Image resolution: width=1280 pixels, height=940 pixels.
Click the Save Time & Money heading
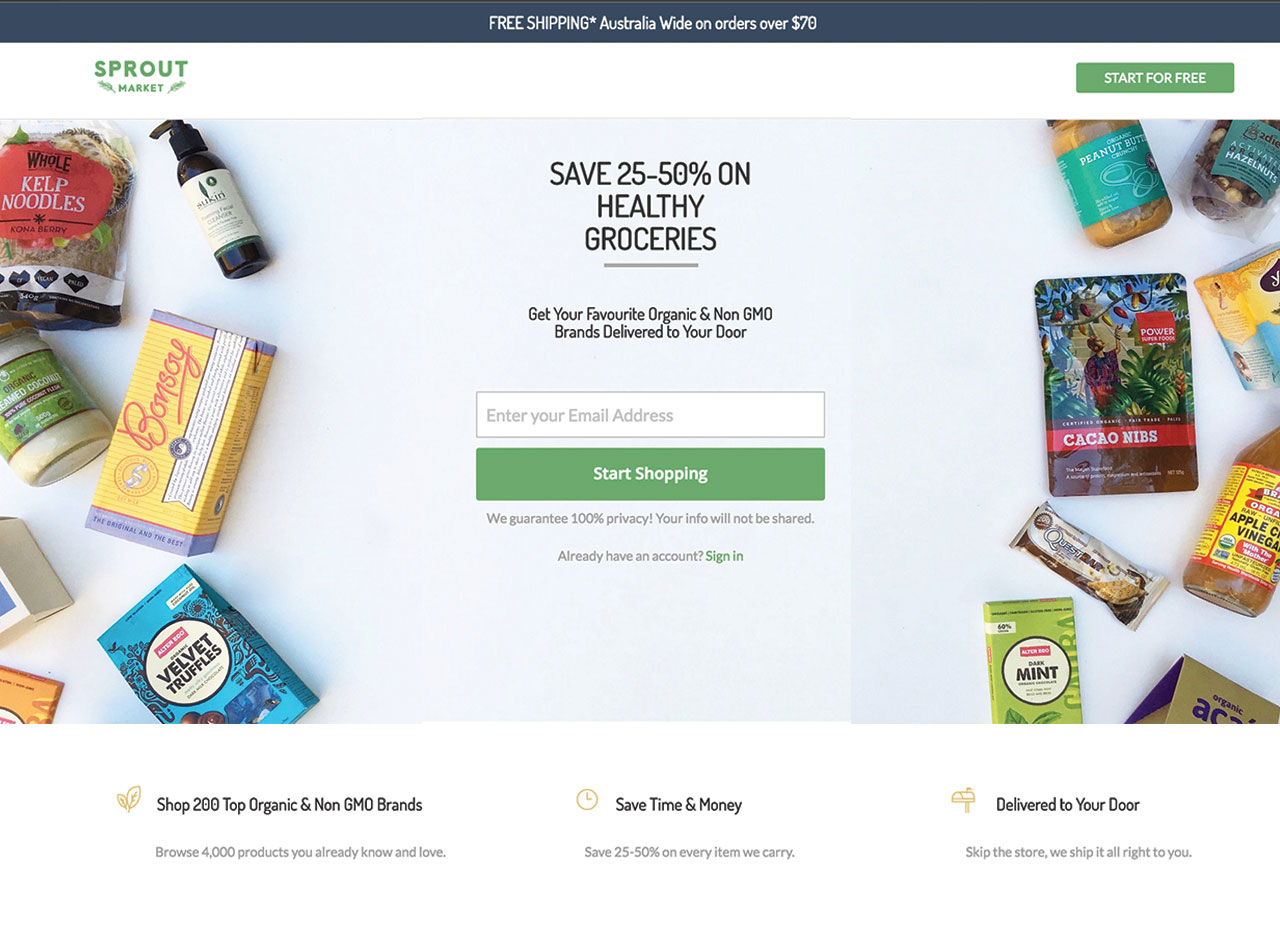click(x=679, y=805)
